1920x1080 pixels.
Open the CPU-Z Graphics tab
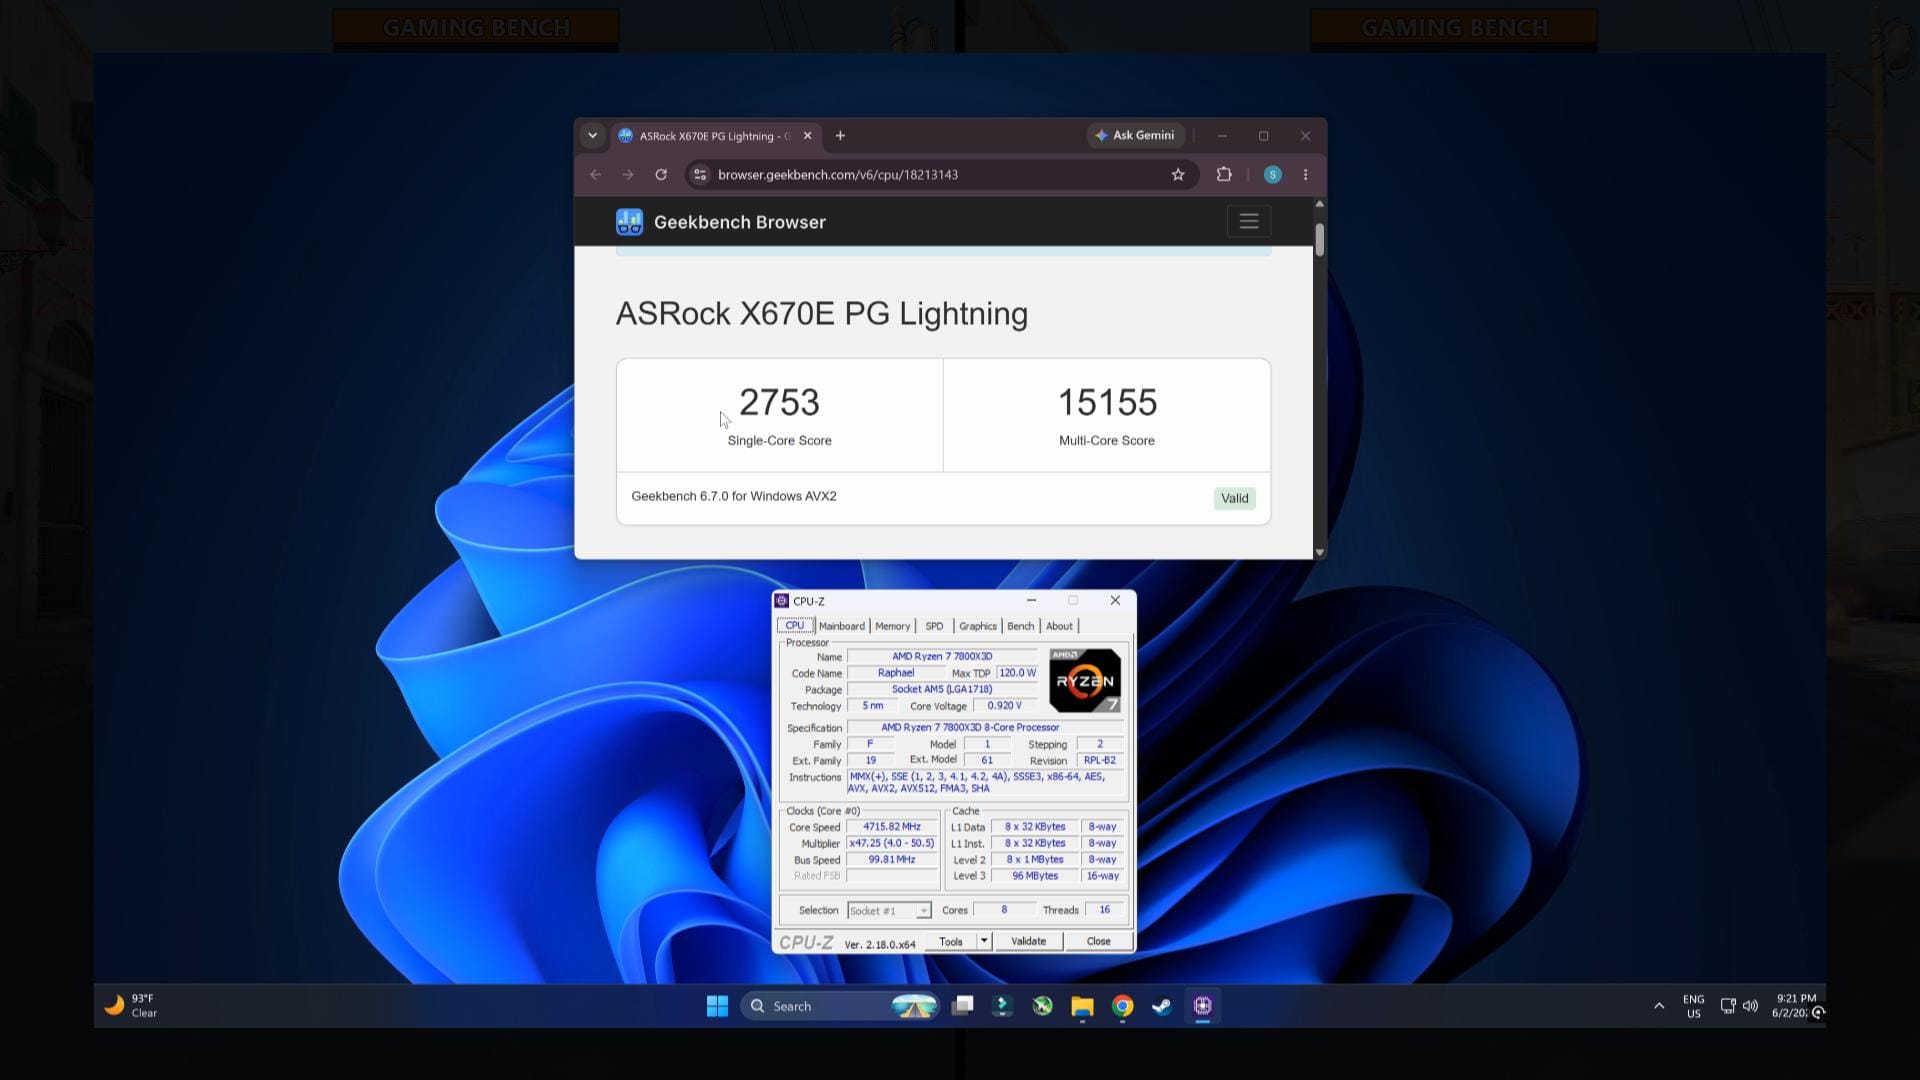978,626
